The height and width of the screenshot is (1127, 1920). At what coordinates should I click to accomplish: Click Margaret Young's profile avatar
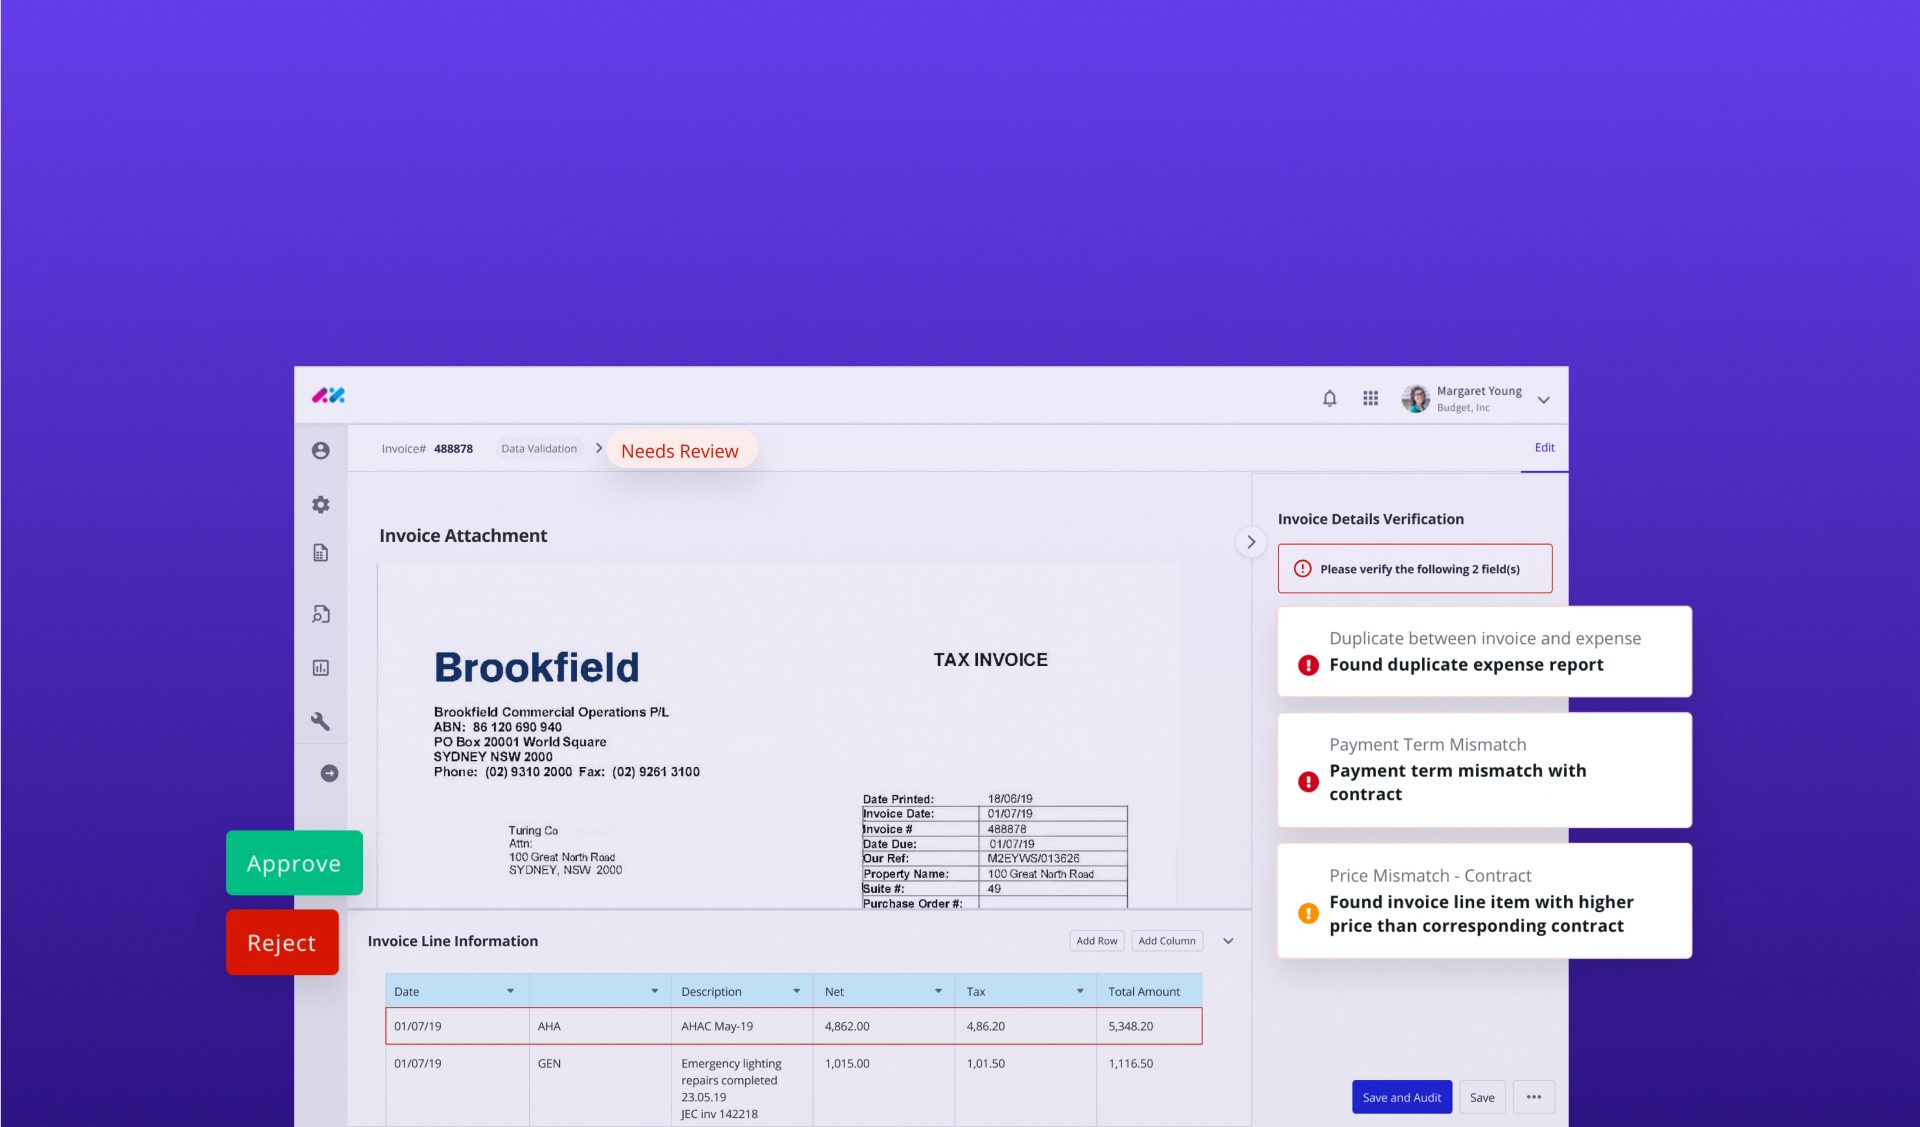pyautogui.click(x=1415, y=398)
